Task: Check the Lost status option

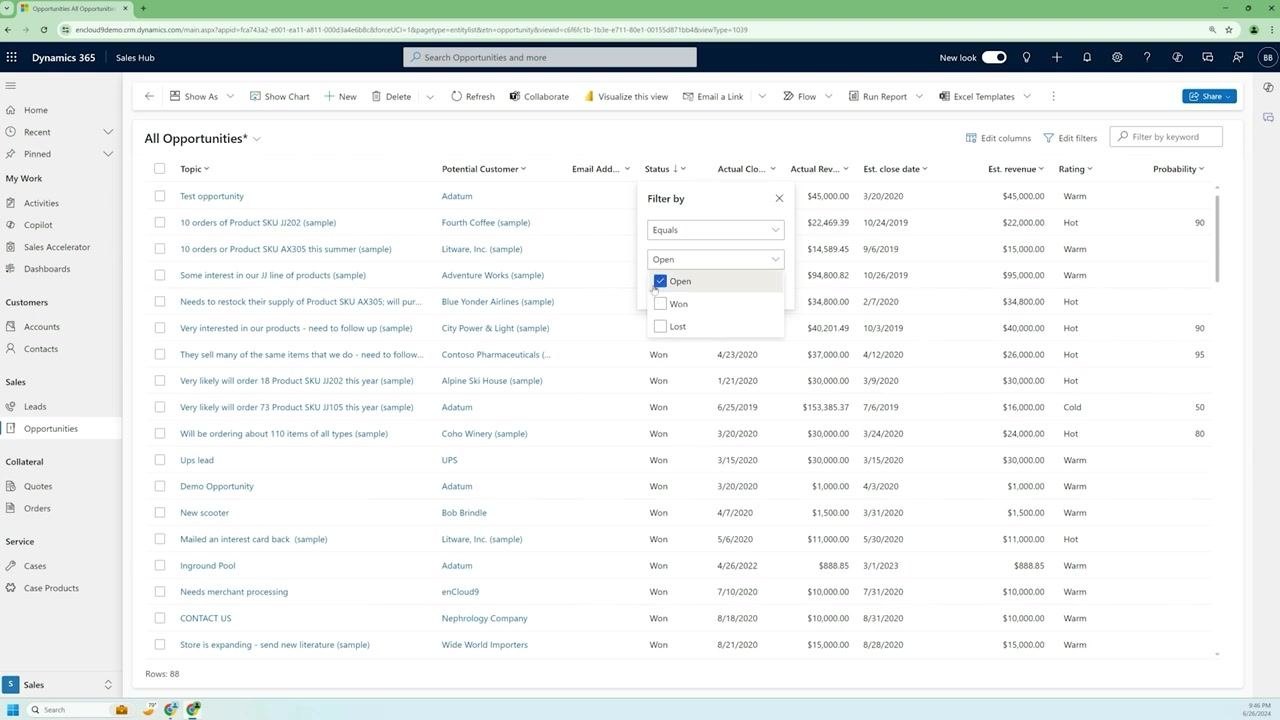Action: point(660,326)
